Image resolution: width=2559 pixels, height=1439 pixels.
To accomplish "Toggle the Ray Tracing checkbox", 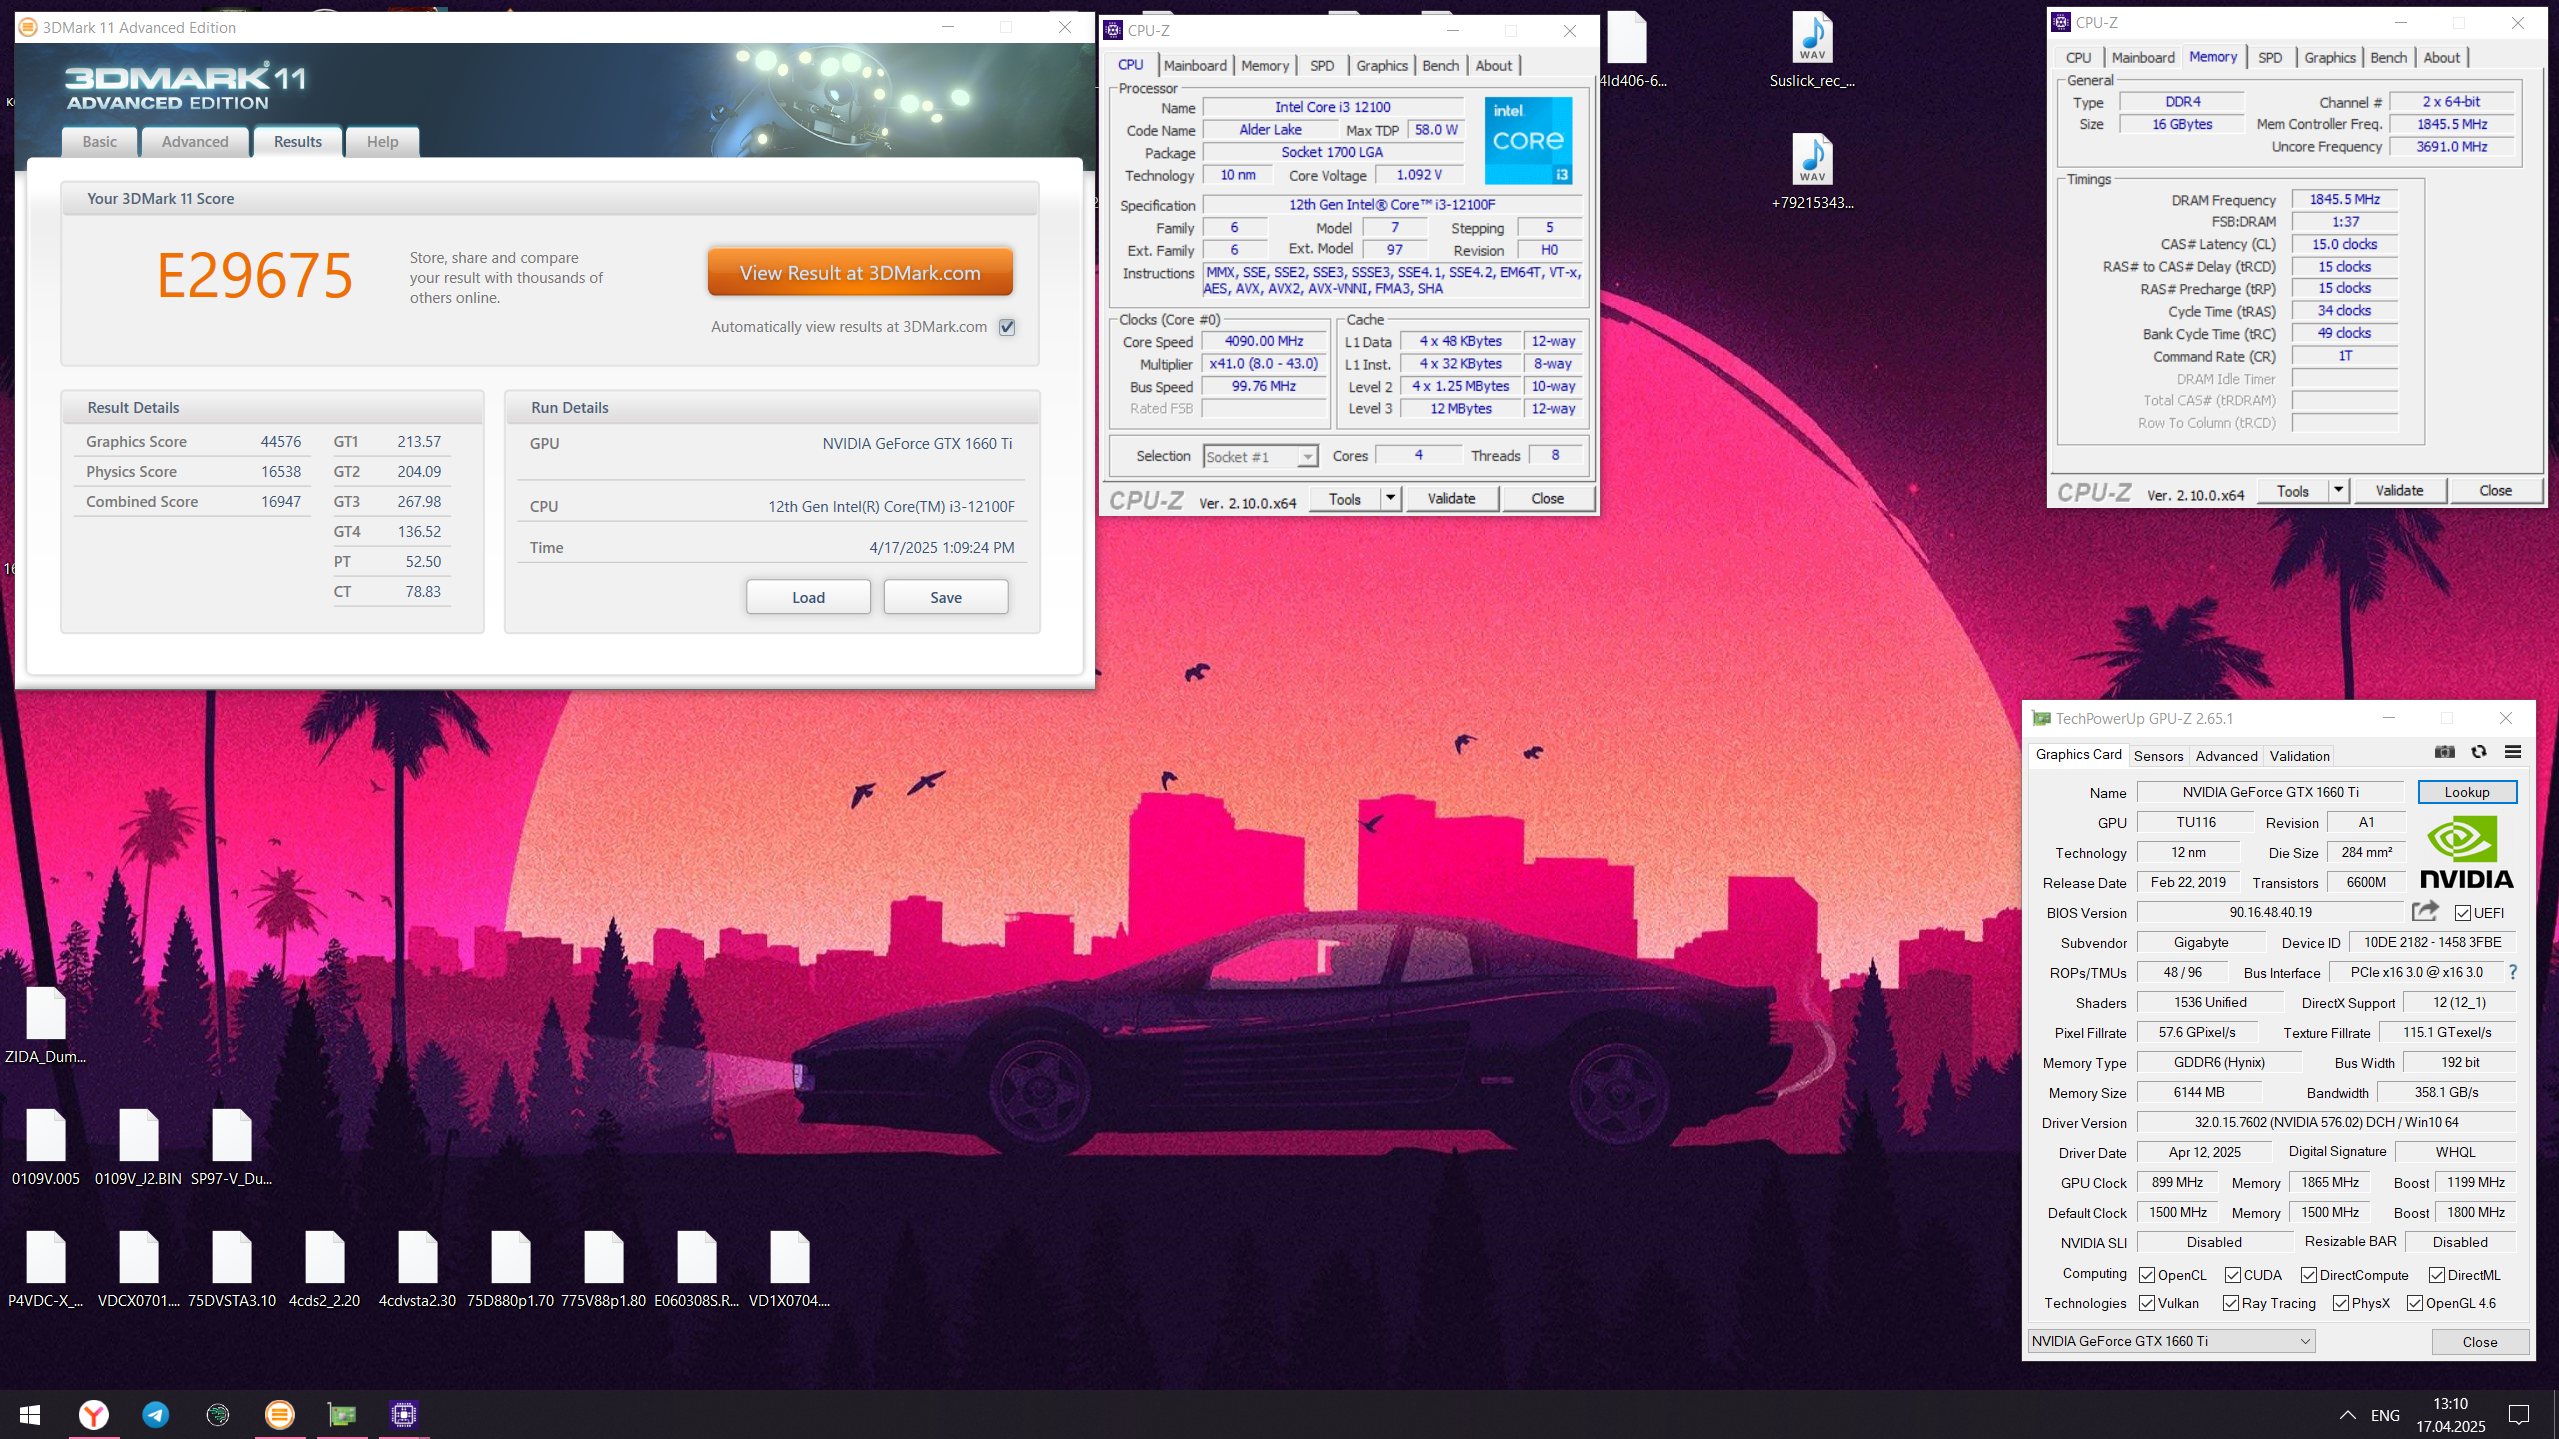I will [x=2231, y=1303].
